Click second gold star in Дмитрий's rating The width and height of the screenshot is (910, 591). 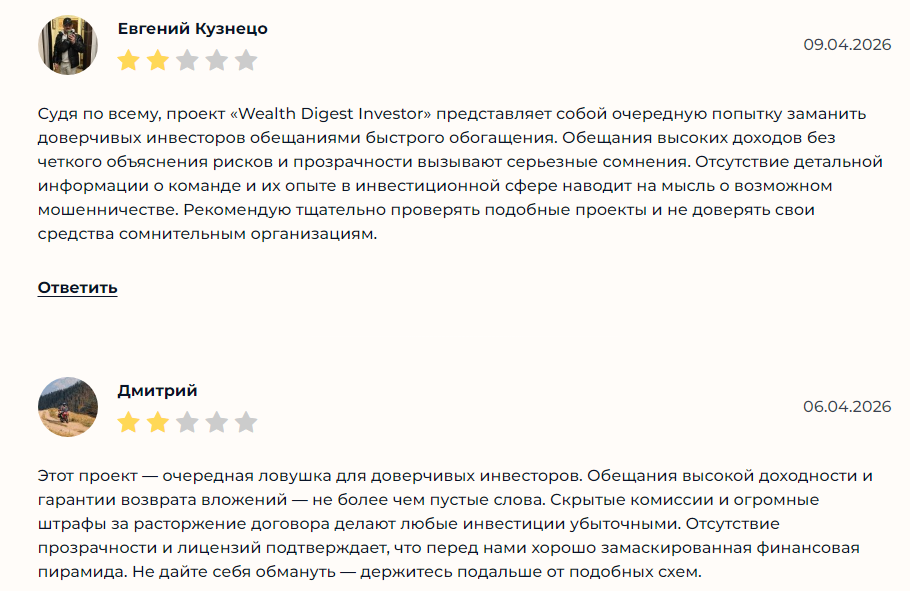[158, 422]
